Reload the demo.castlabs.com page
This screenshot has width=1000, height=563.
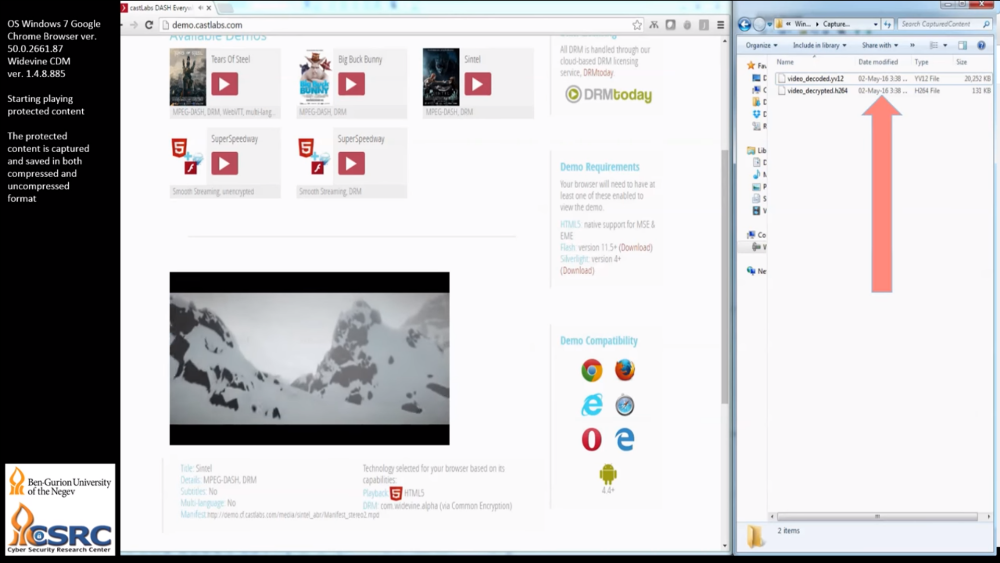pos(149,25)
